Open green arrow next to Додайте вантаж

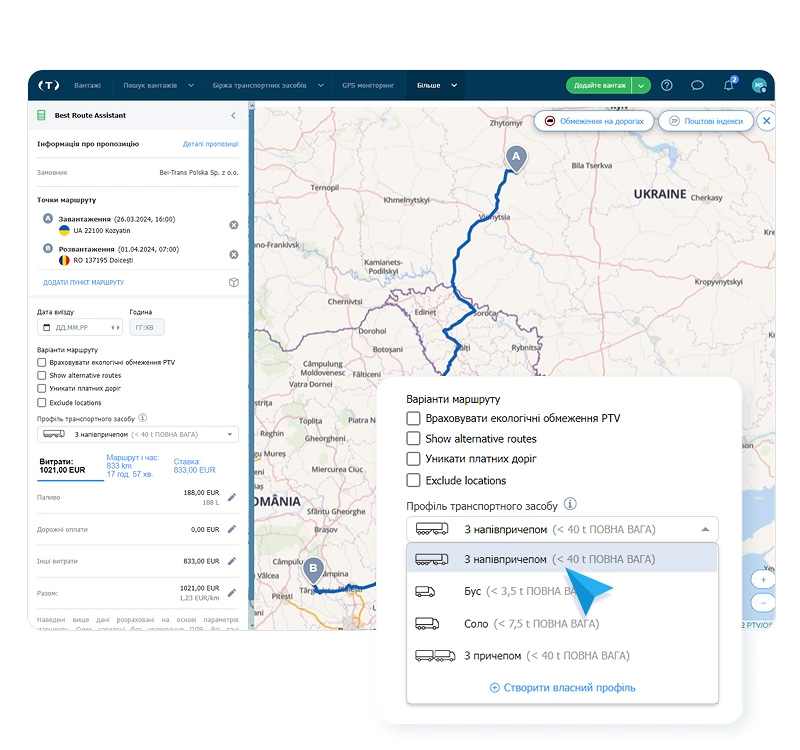point(641,85)
